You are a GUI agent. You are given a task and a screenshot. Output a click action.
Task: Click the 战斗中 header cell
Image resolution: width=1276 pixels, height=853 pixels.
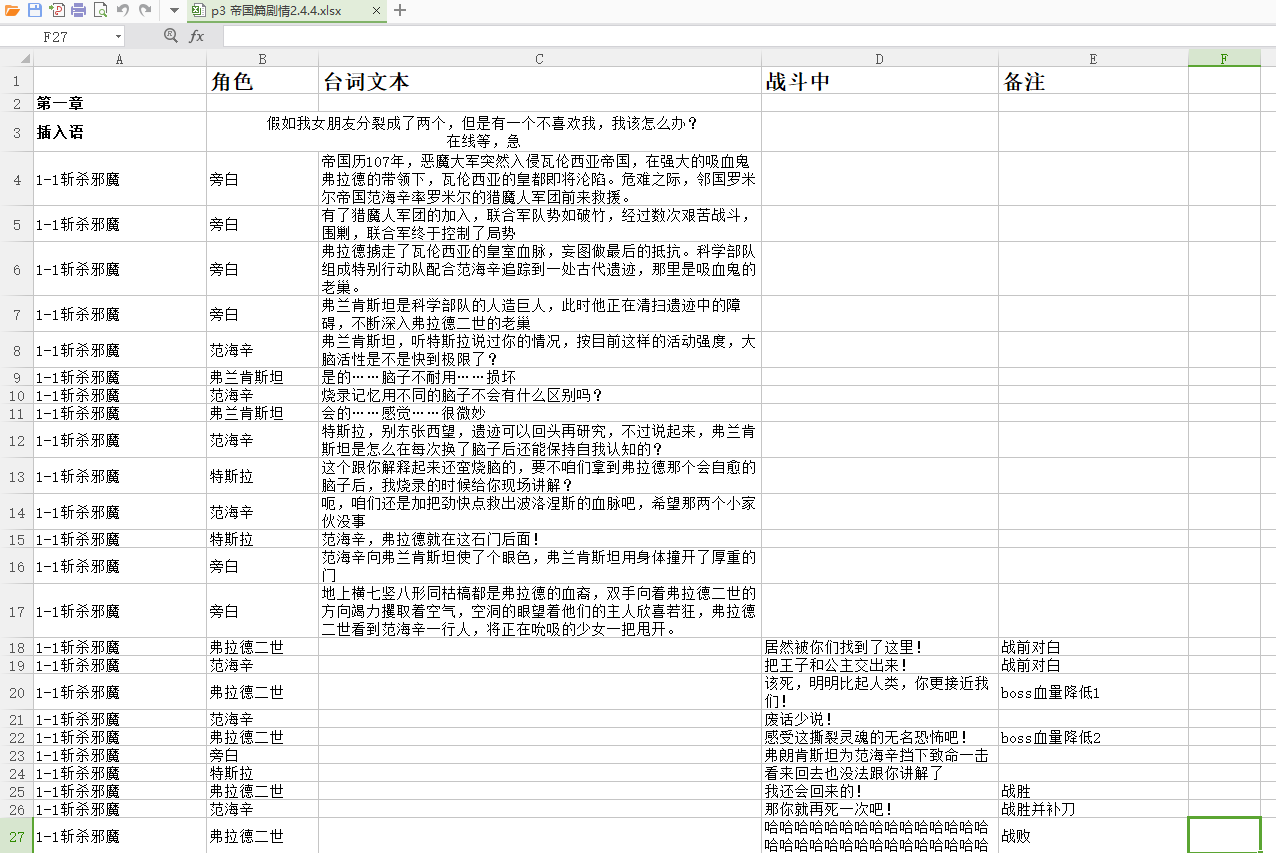pyautogui.click(x=880, y=81)
